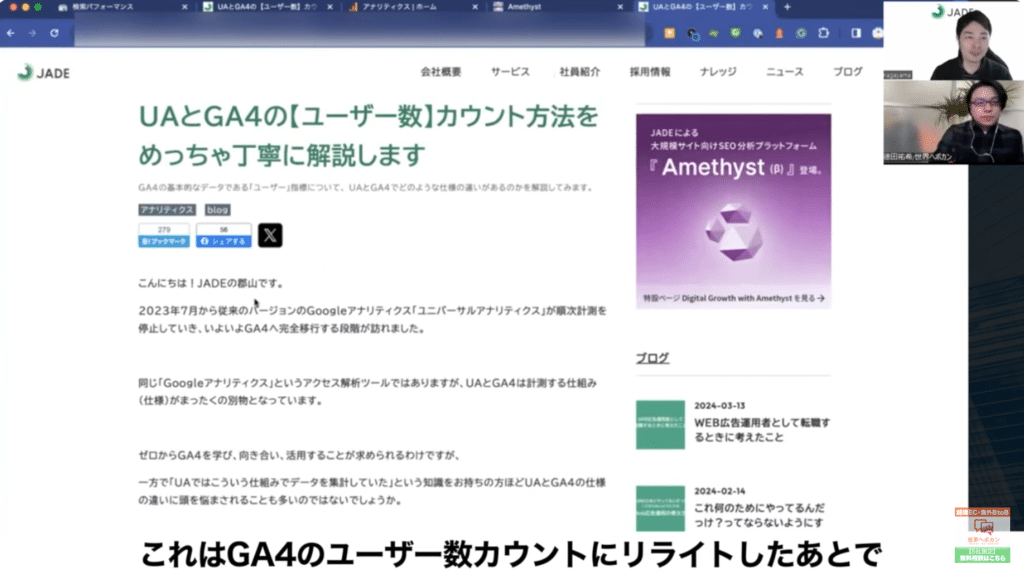Image resolution: width=1024 pixels, height=578 pixels.
Task: Click the 2024-02-14 date text
Action: coord(719,490)
